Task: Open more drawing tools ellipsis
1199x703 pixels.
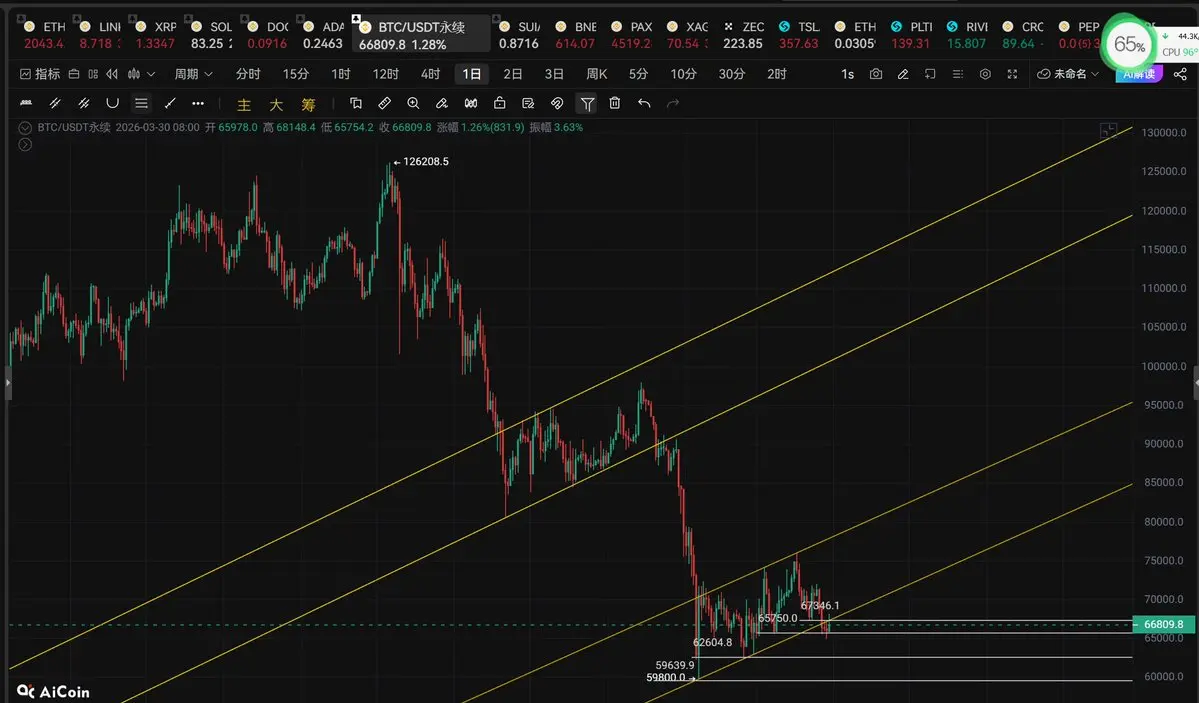Action: pos(198,103)
